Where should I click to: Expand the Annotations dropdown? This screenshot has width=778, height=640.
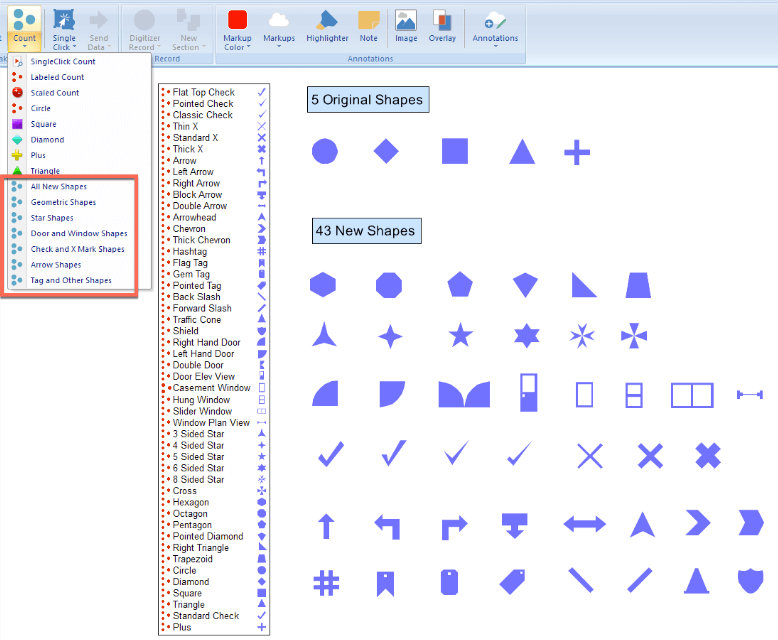coord(495,28)
